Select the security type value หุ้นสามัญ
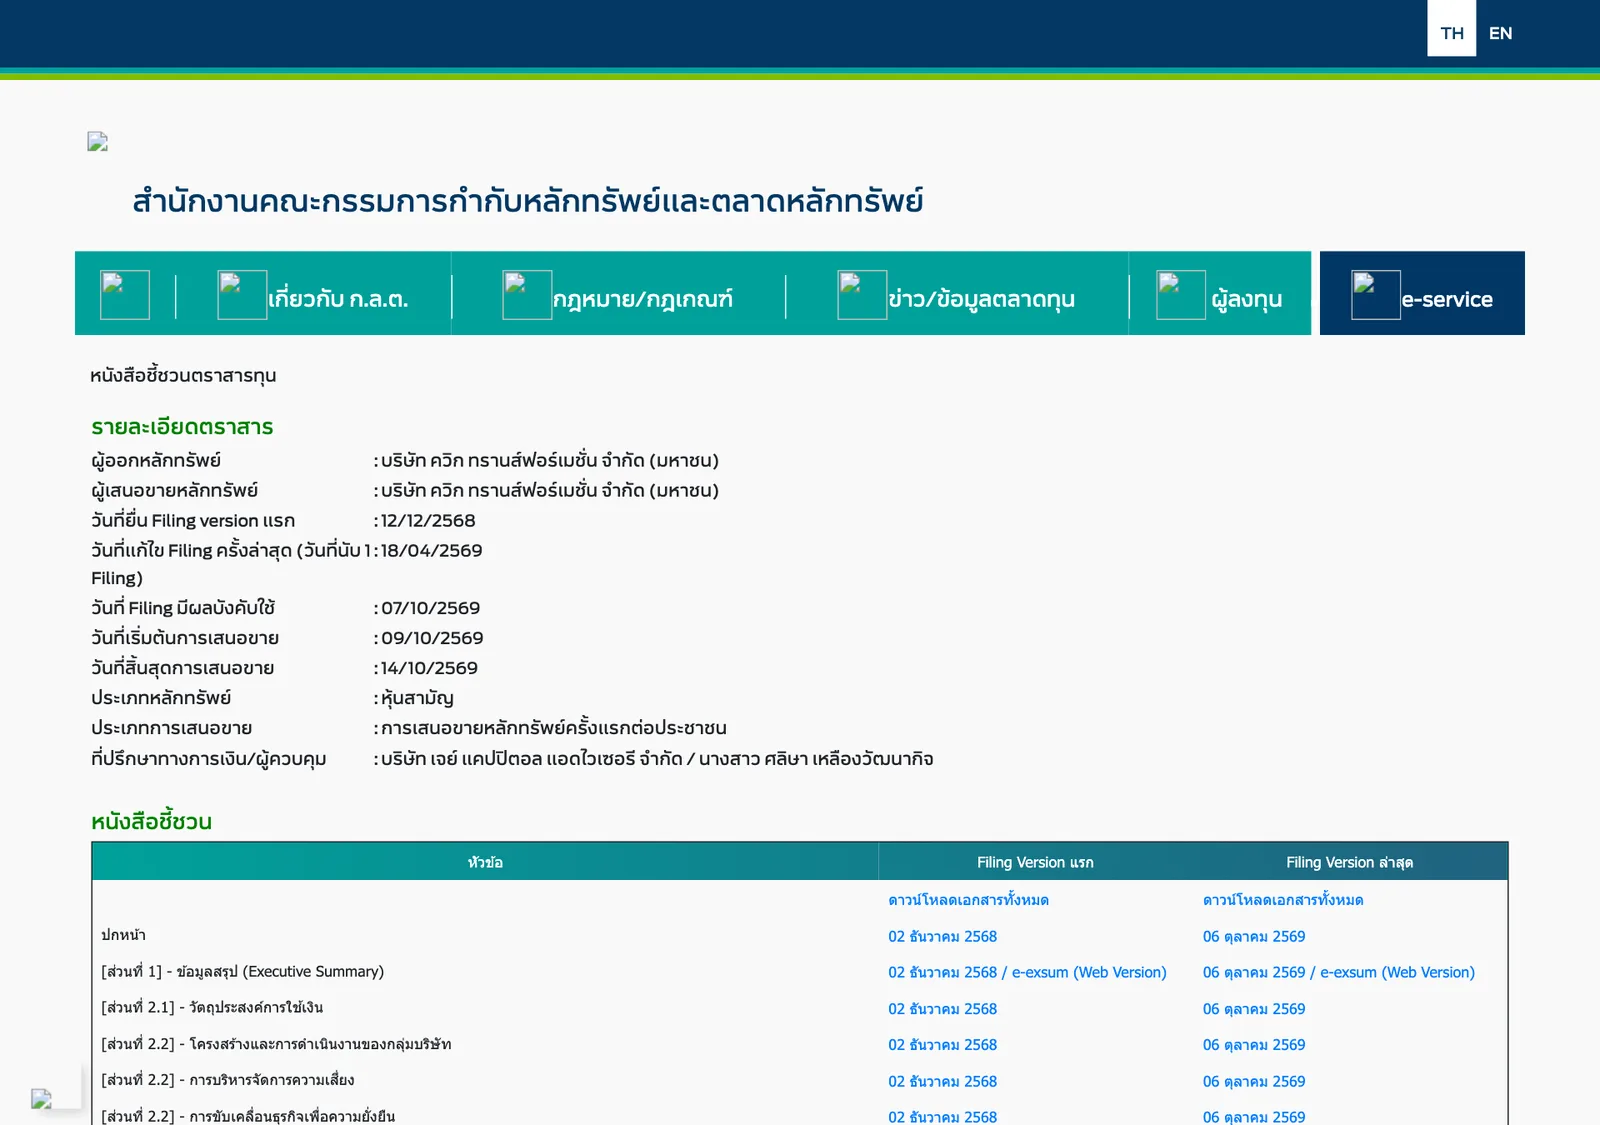Image resolution: width=1600 pixels, height=1125 pixels. pos(417,698)
